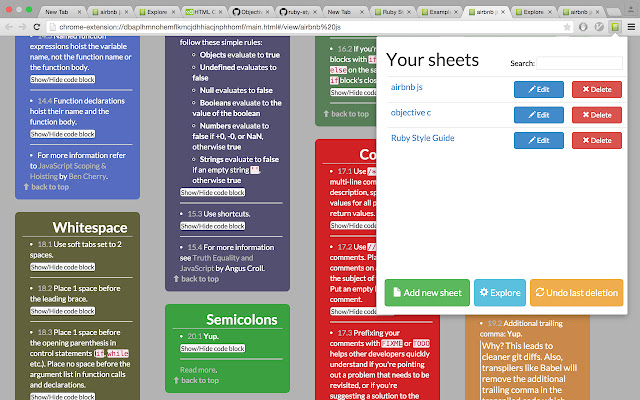The width and height of the screenshot is (640, 400).
Task: Delete the Ruby Style Guide sheet
Action: coord(597,140)
